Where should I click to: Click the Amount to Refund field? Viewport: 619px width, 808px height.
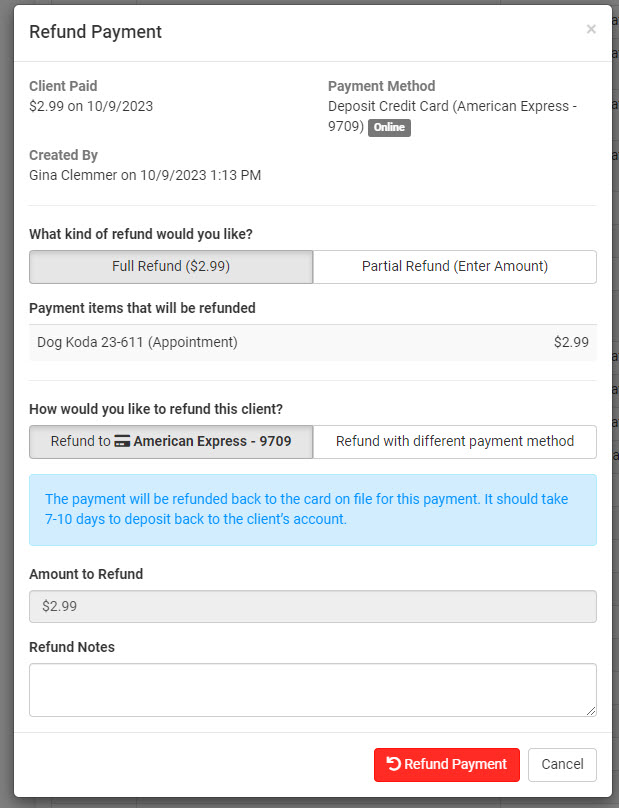(312, 606)
